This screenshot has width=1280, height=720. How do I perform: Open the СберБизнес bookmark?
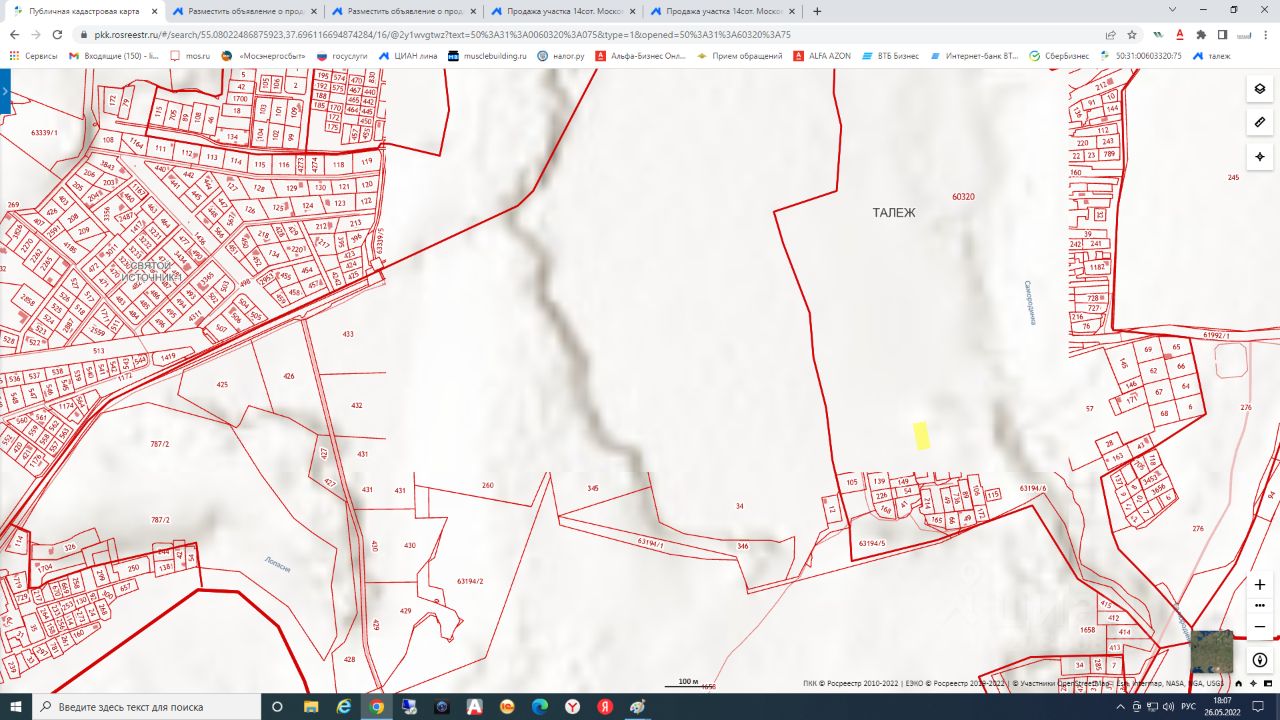pyautogui.click(x=1060, y=56)
